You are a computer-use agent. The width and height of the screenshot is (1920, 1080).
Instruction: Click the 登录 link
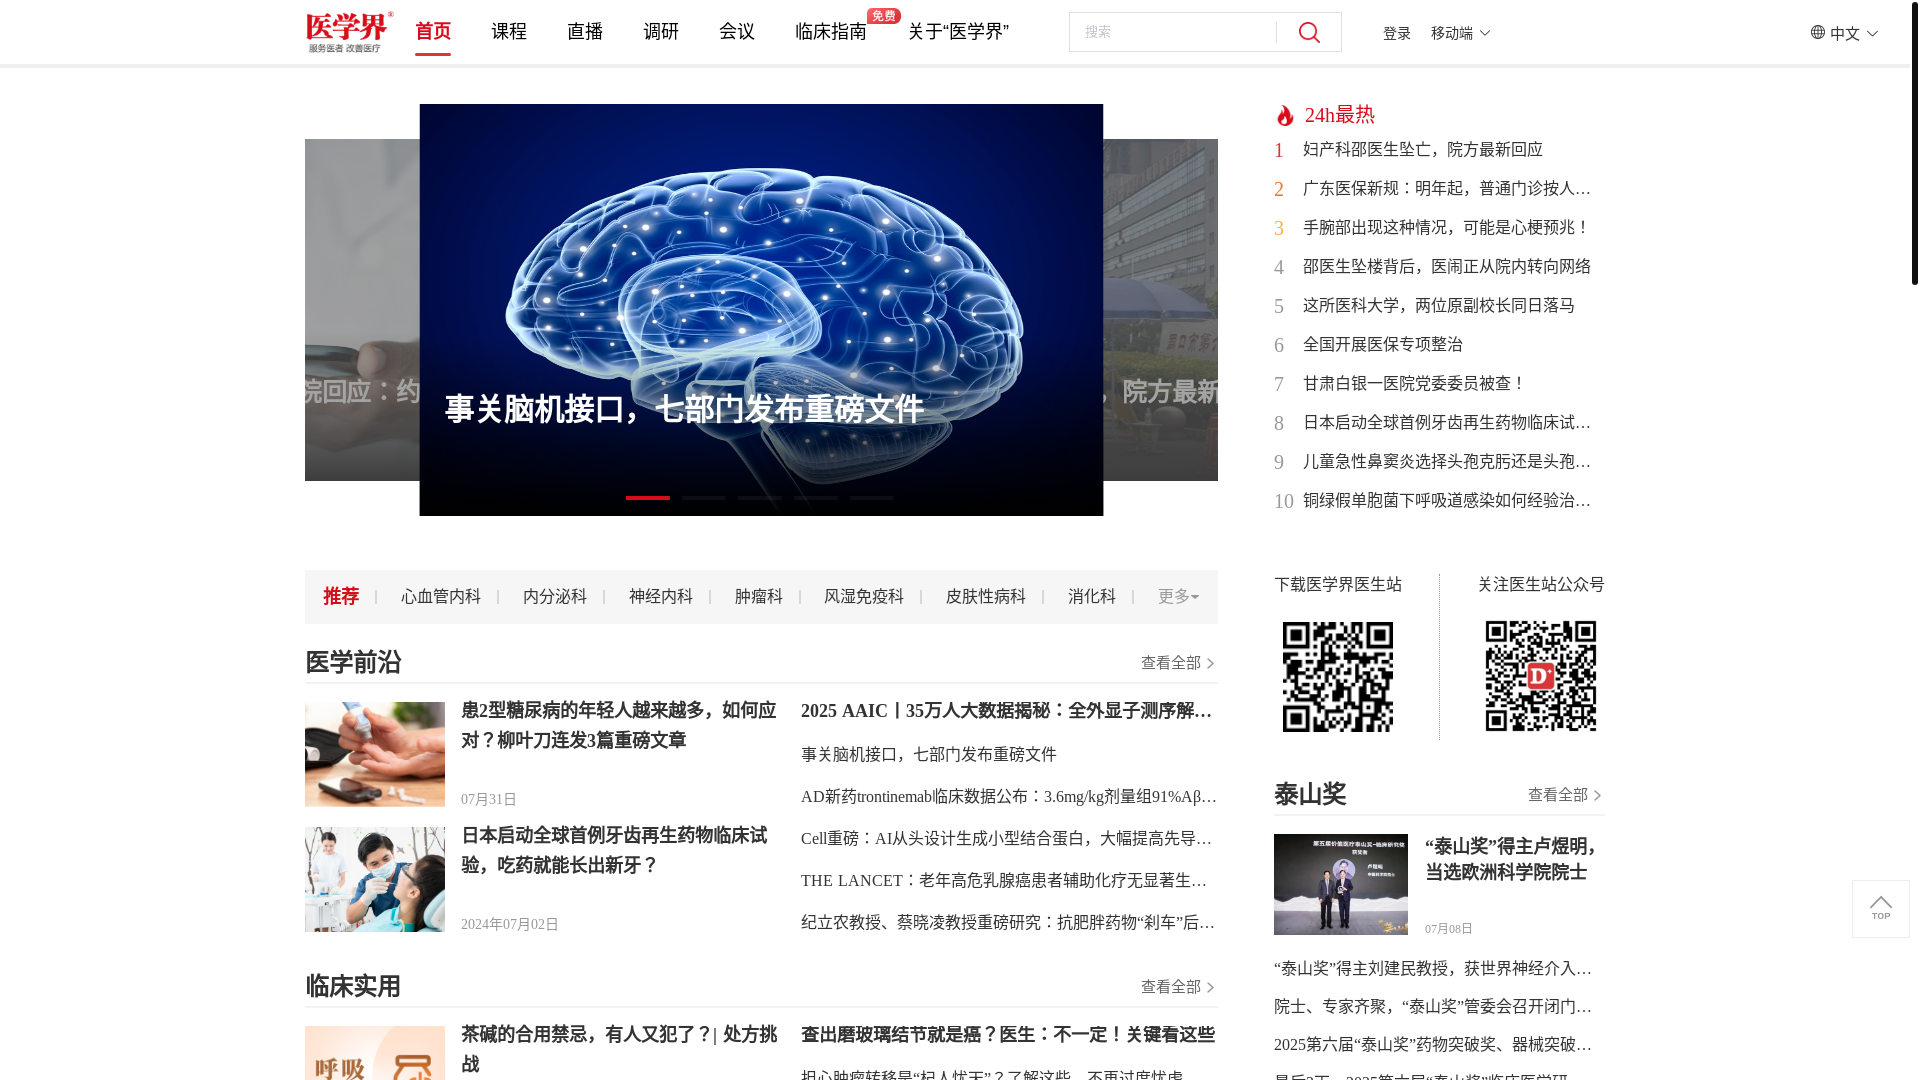(x=1397, y=33)
